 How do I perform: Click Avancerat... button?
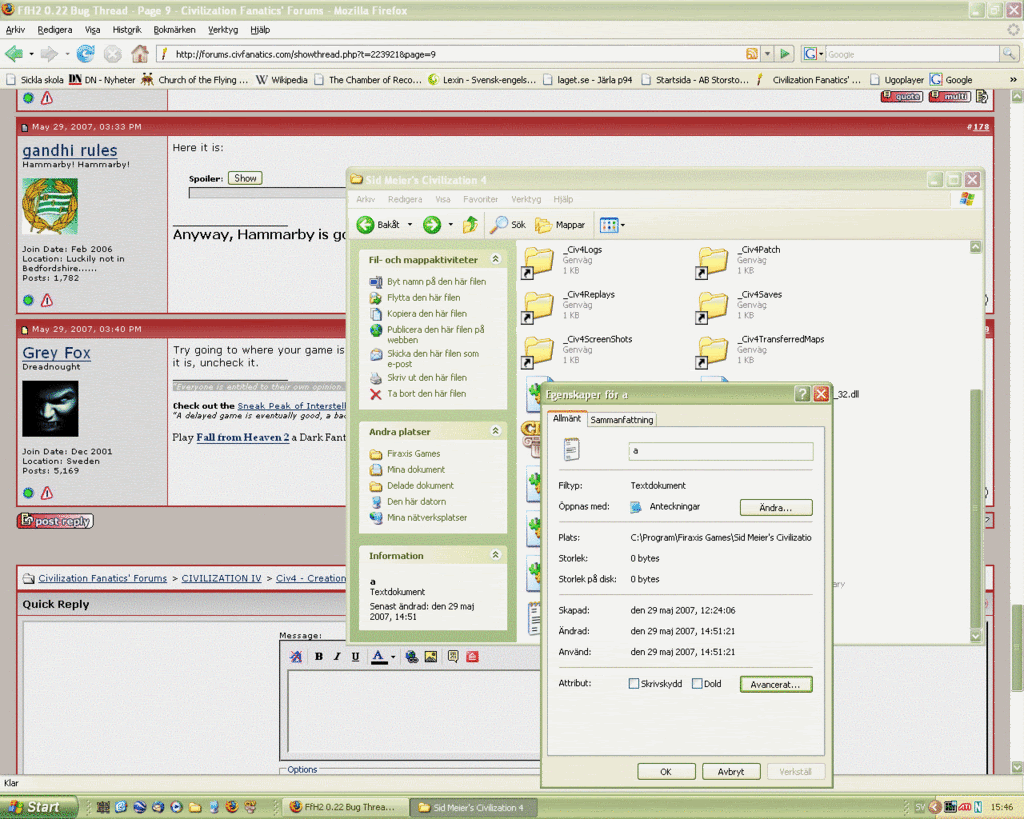(776, 684)
